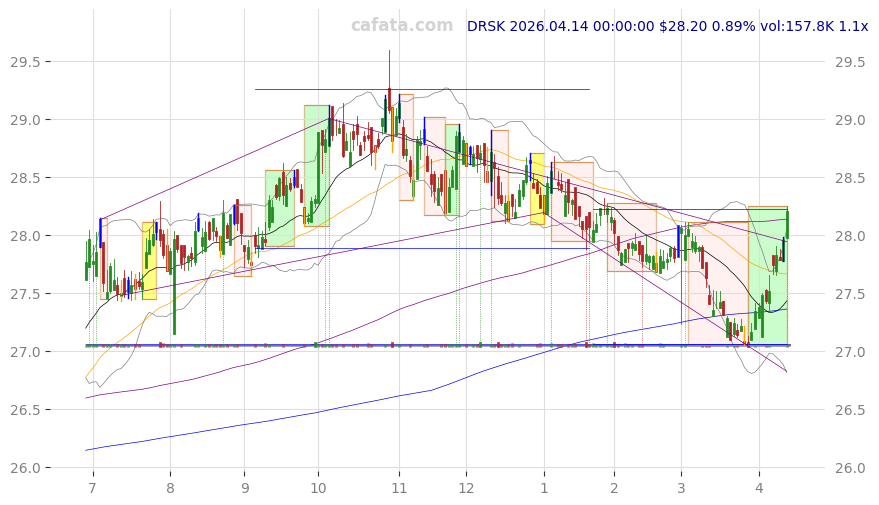Click the DRSK ticker symbol in header
This screenshot has height=505, width=879.
tap(488, 26)
